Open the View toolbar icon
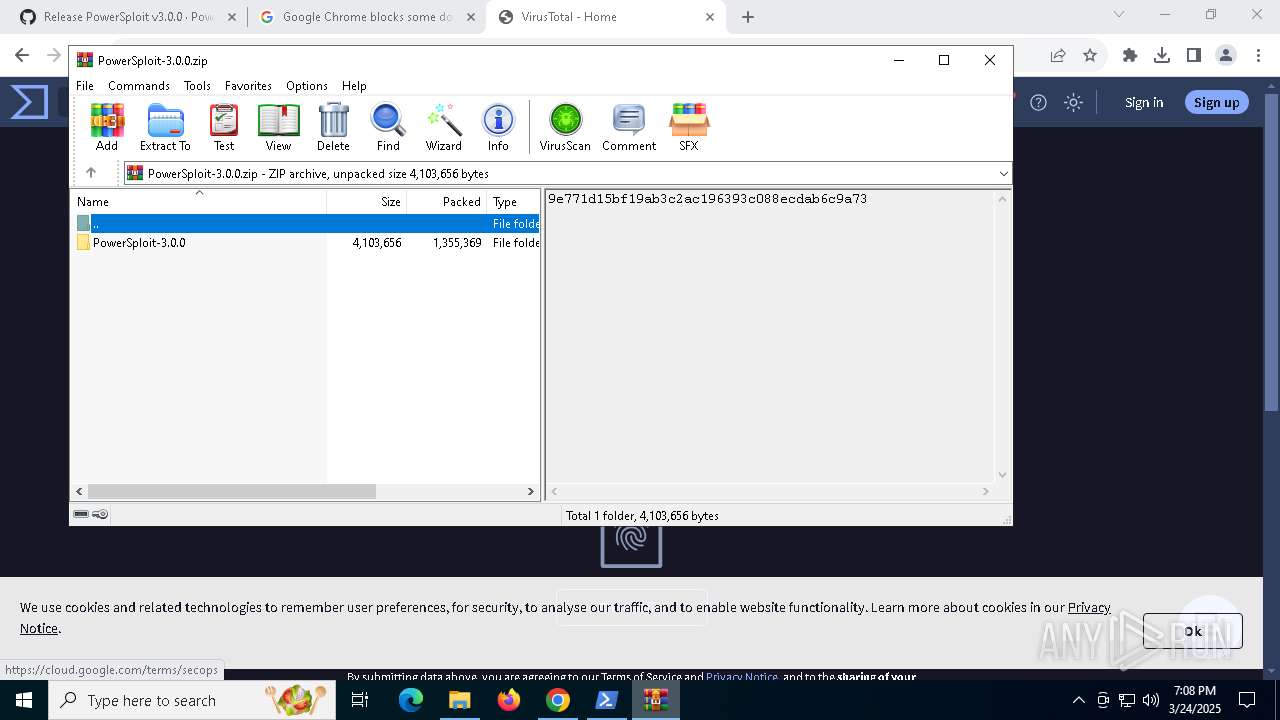This screenshot has width=1280, height=720. pos(278,127)
